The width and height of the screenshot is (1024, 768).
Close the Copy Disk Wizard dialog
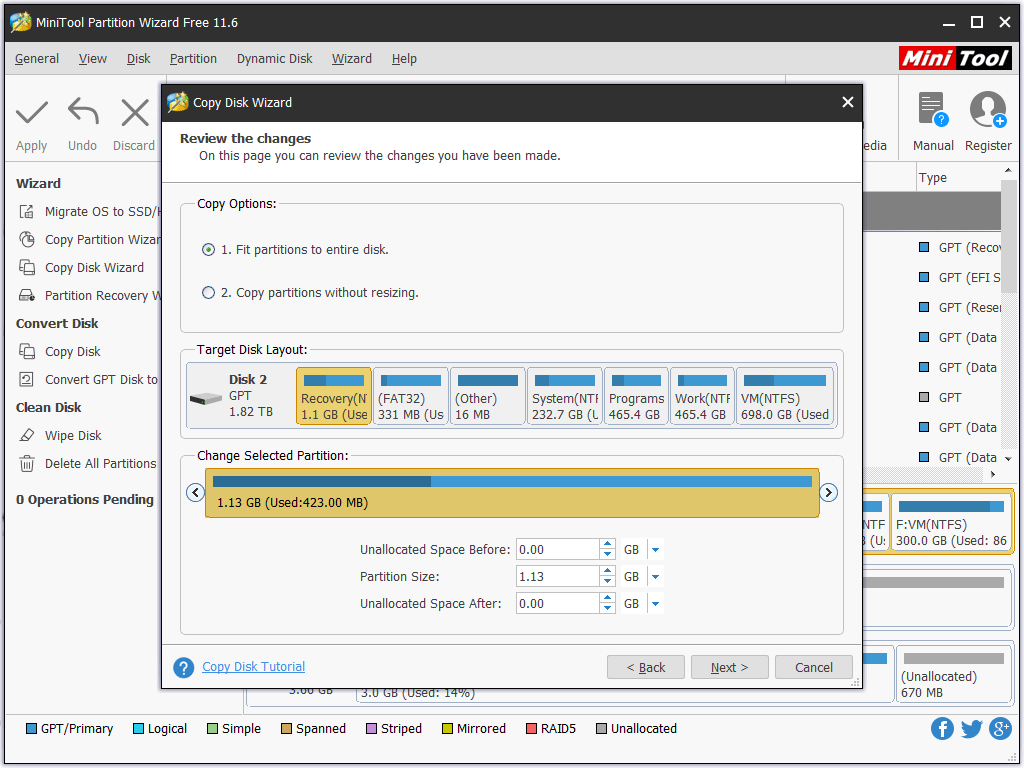[x=848, y=103]
